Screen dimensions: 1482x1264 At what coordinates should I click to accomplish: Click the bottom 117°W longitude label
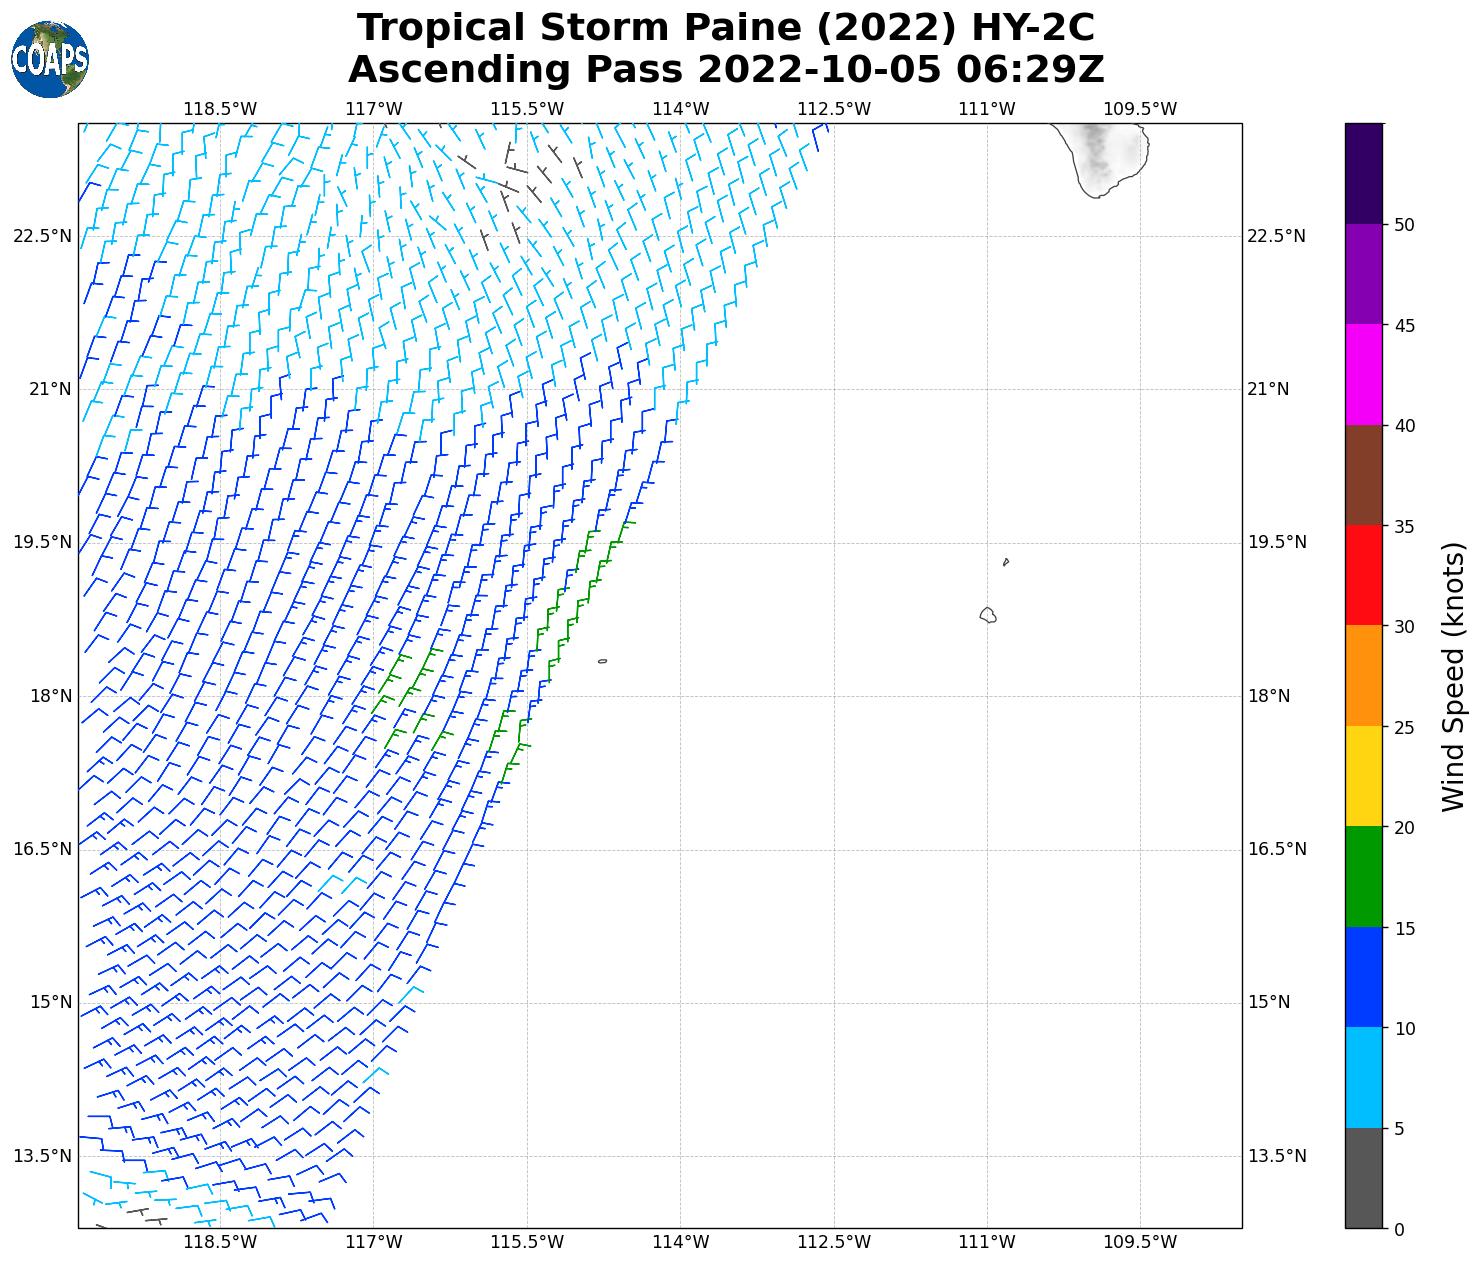point(374,1242)
